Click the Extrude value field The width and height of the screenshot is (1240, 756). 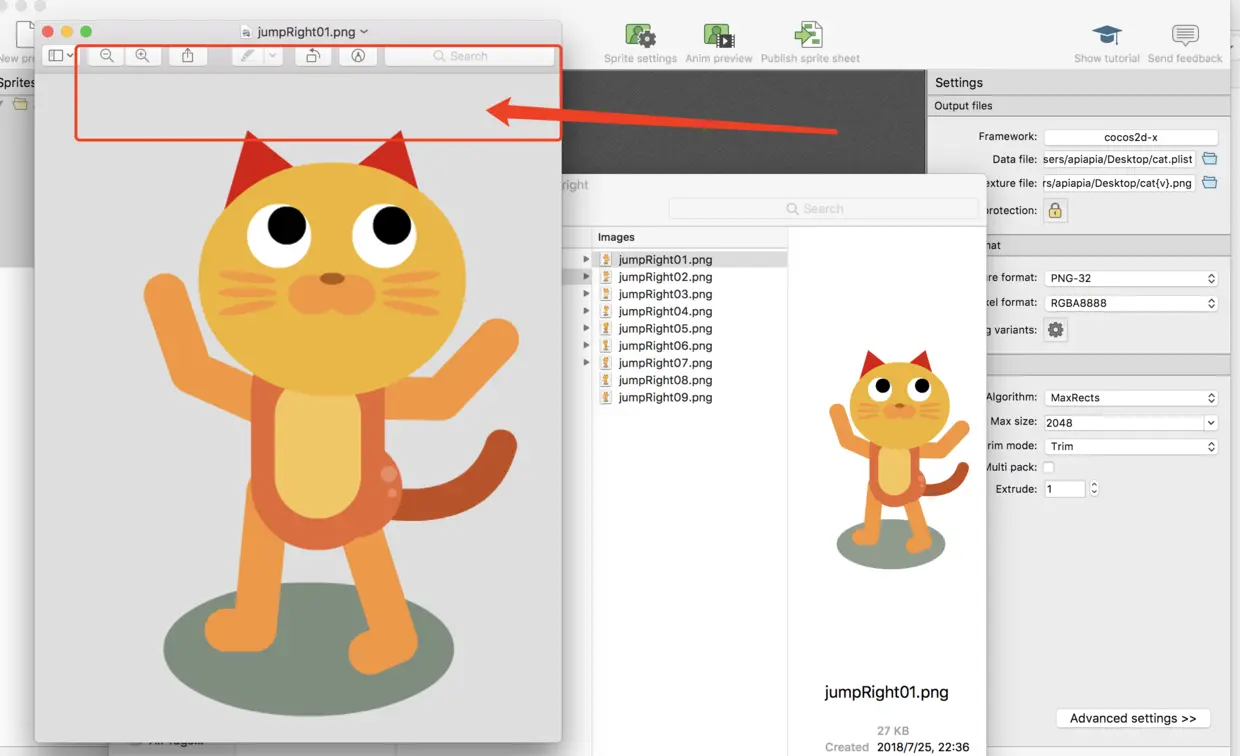coord(1065,489)
